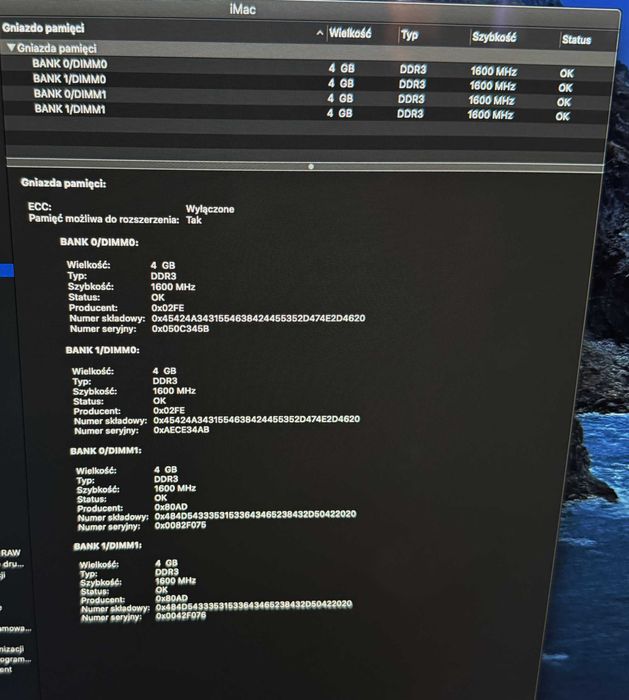Click the Gniazda pamięci: details heading

click(x=63, y=183)
